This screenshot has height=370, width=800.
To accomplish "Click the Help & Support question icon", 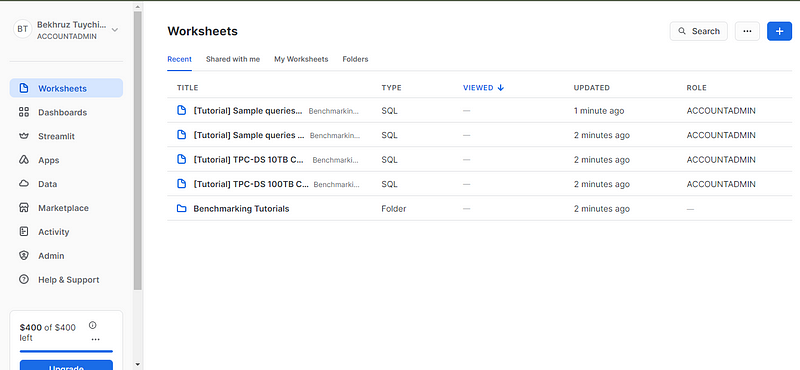I will click(x=24, y=280).
